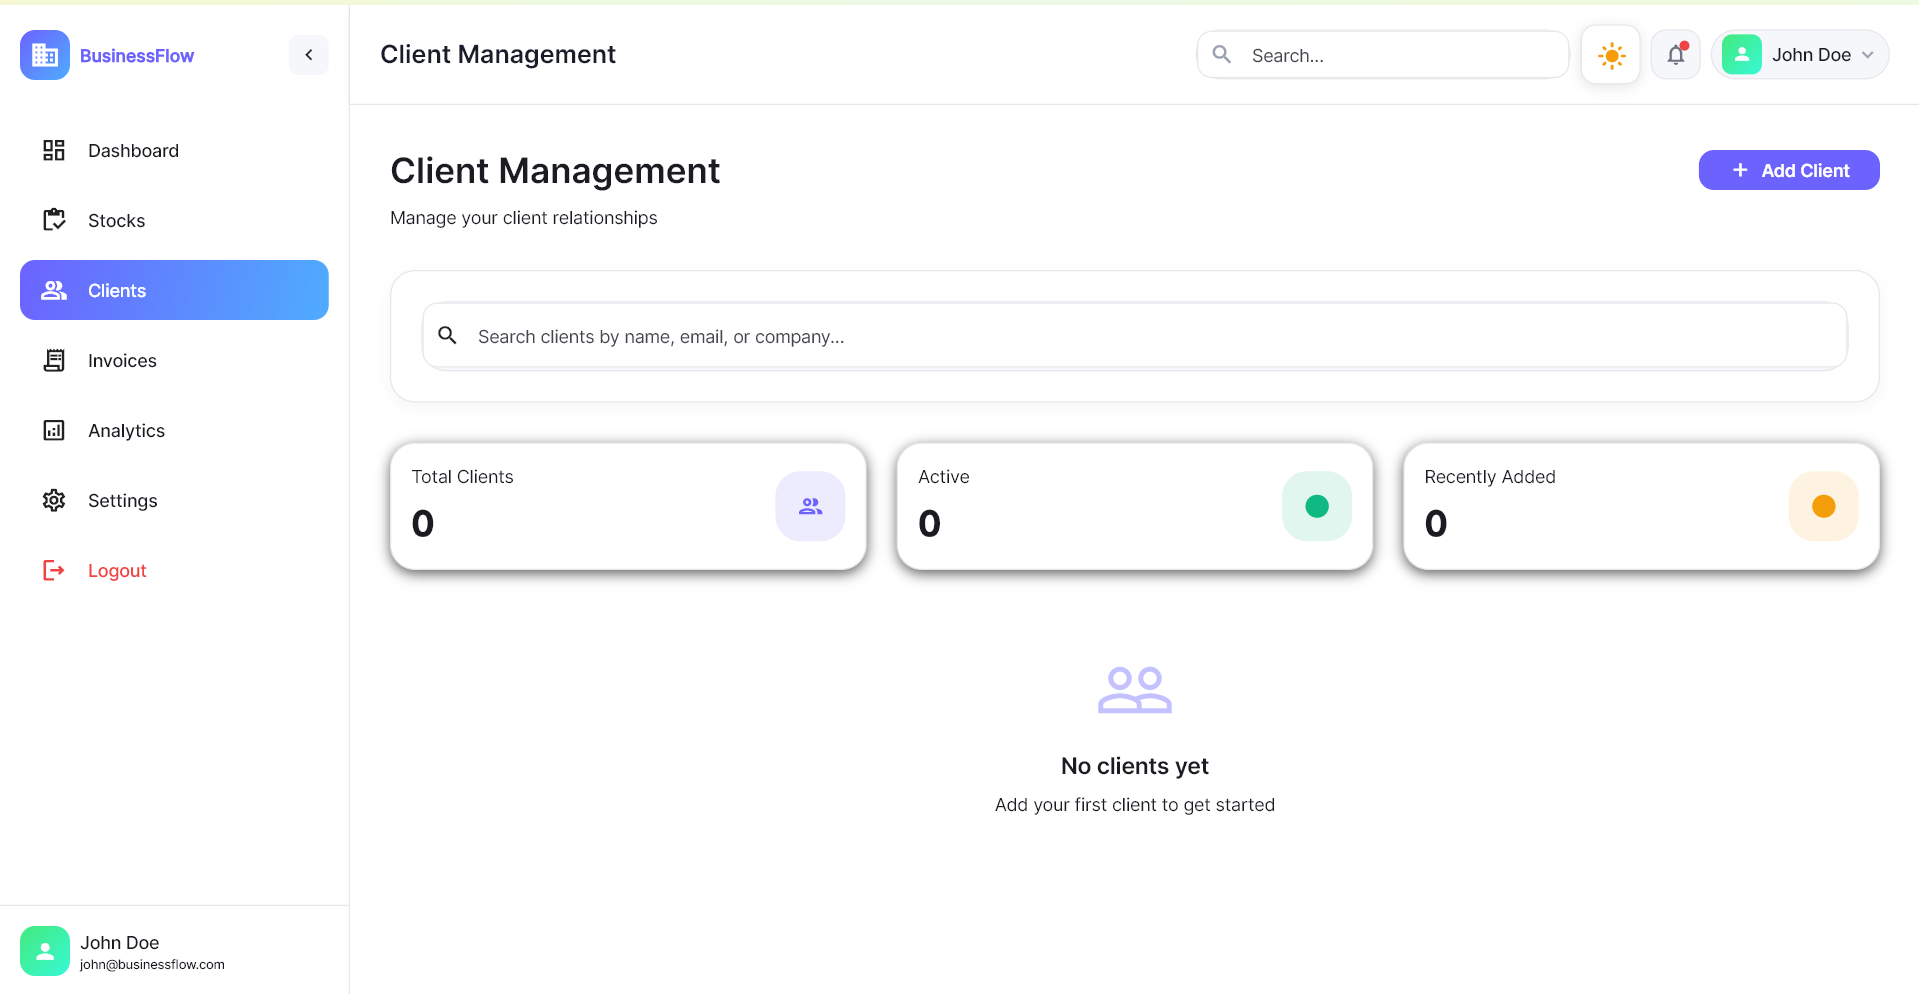Click the Logout exit icon
The height and width of the screenshot is (994, 1919).
[54, 570]
